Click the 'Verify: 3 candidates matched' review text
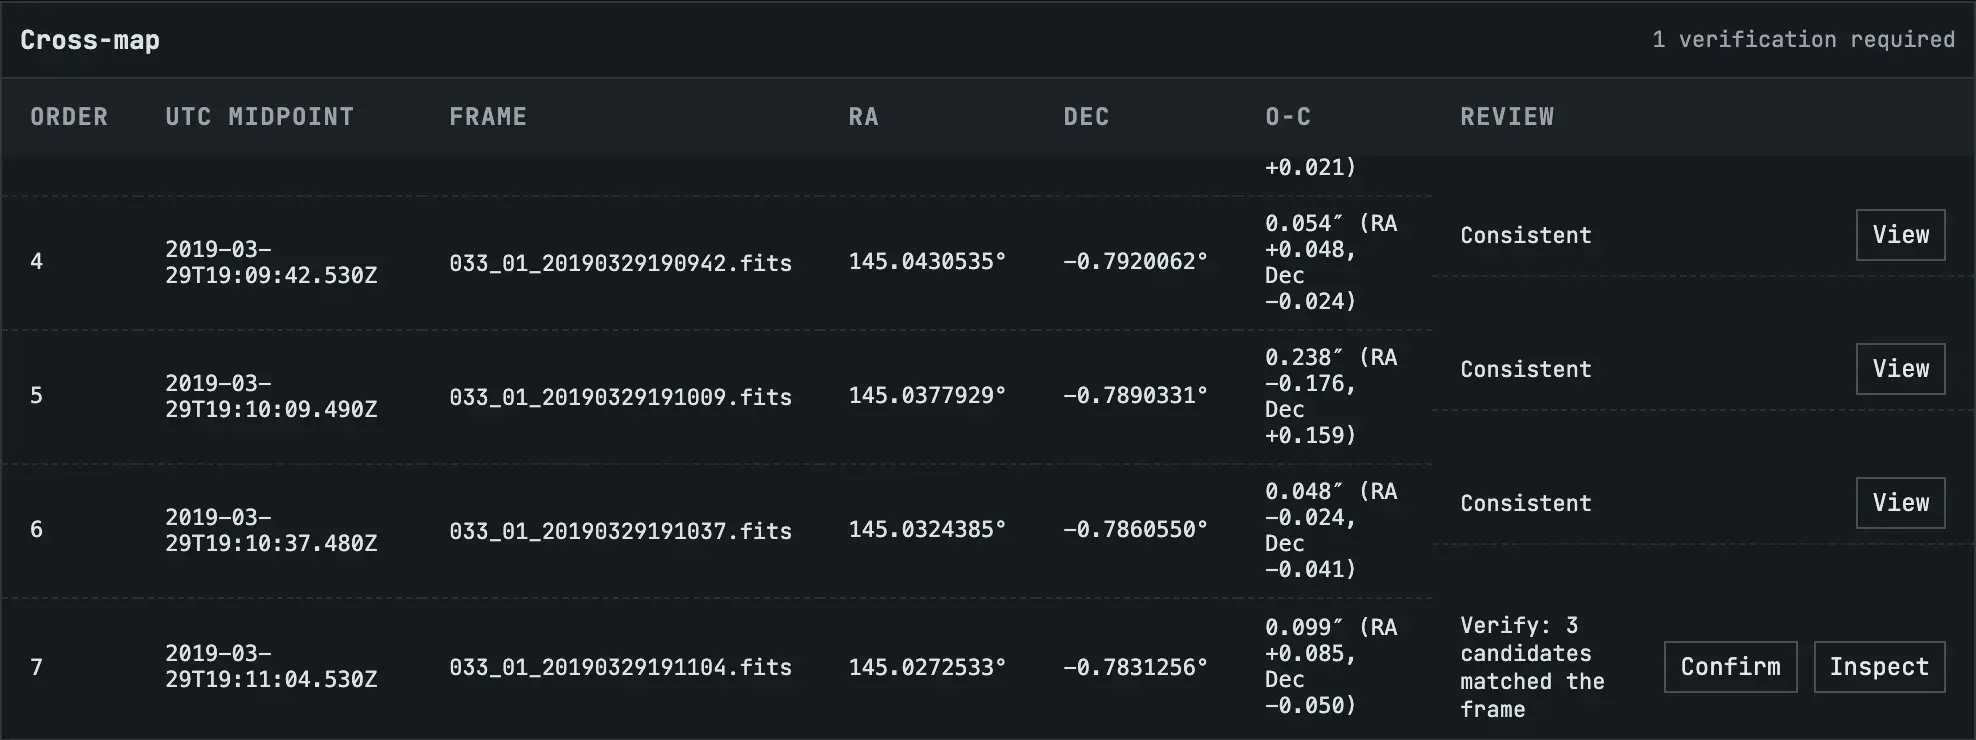Image resolution: width=1976 pixels, height=740 pixels. point(1532,667)
